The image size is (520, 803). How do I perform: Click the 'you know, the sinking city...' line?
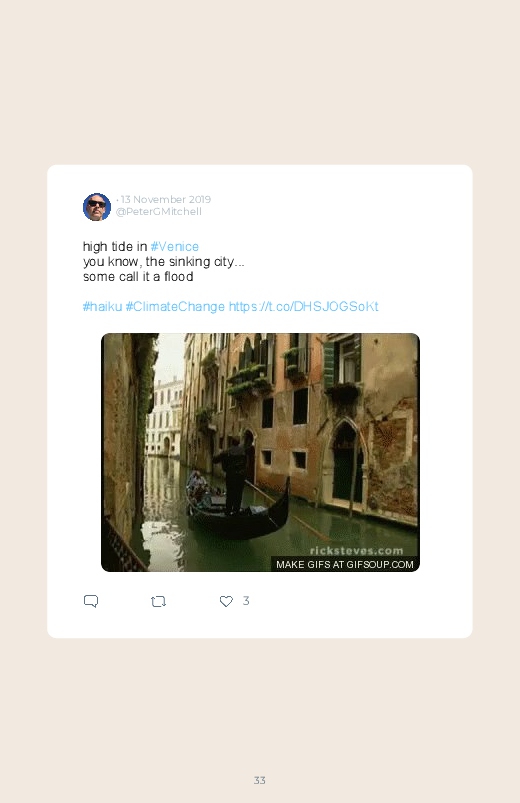(164, 262)
